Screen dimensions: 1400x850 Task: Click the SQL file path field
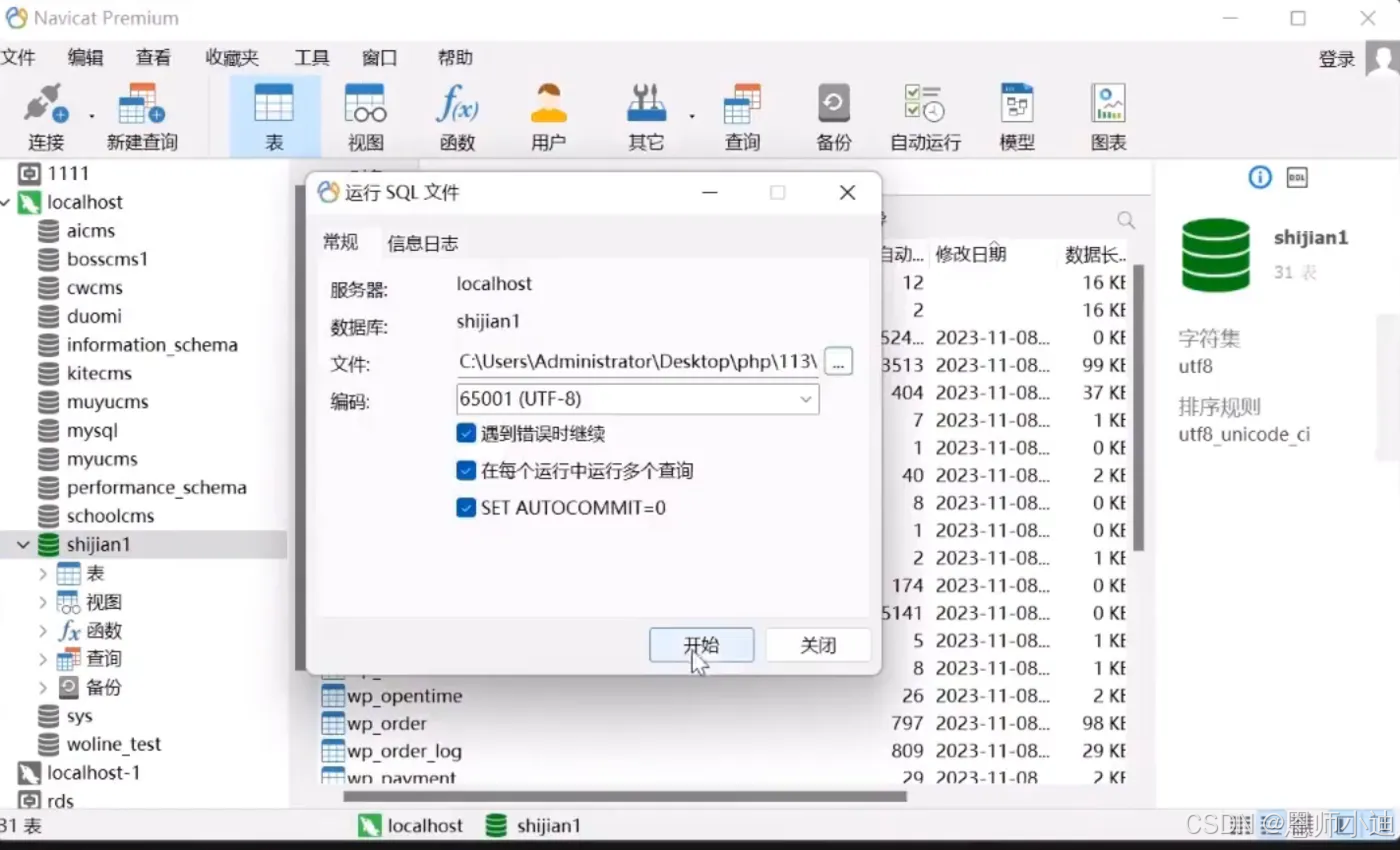pos(637,362)
